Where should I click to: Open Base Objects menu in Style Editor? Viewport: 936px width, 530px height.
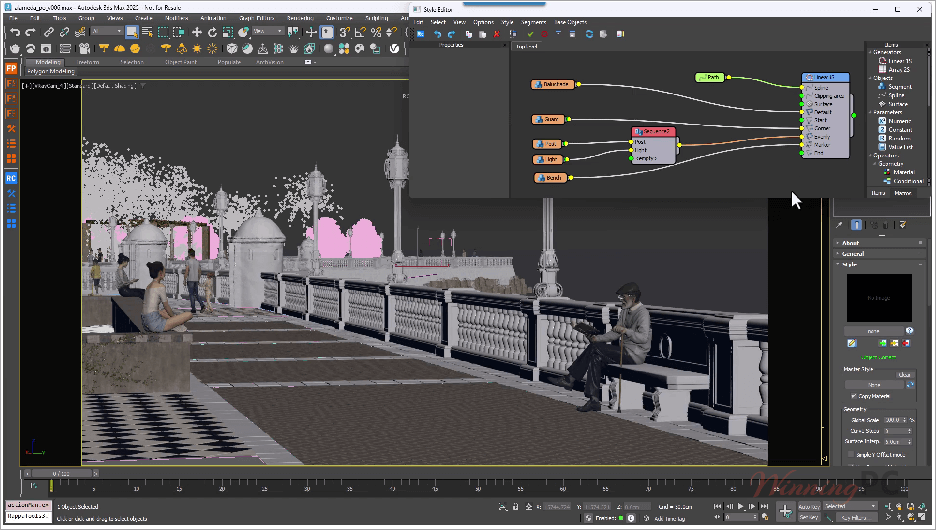click(x=570, y=22)
